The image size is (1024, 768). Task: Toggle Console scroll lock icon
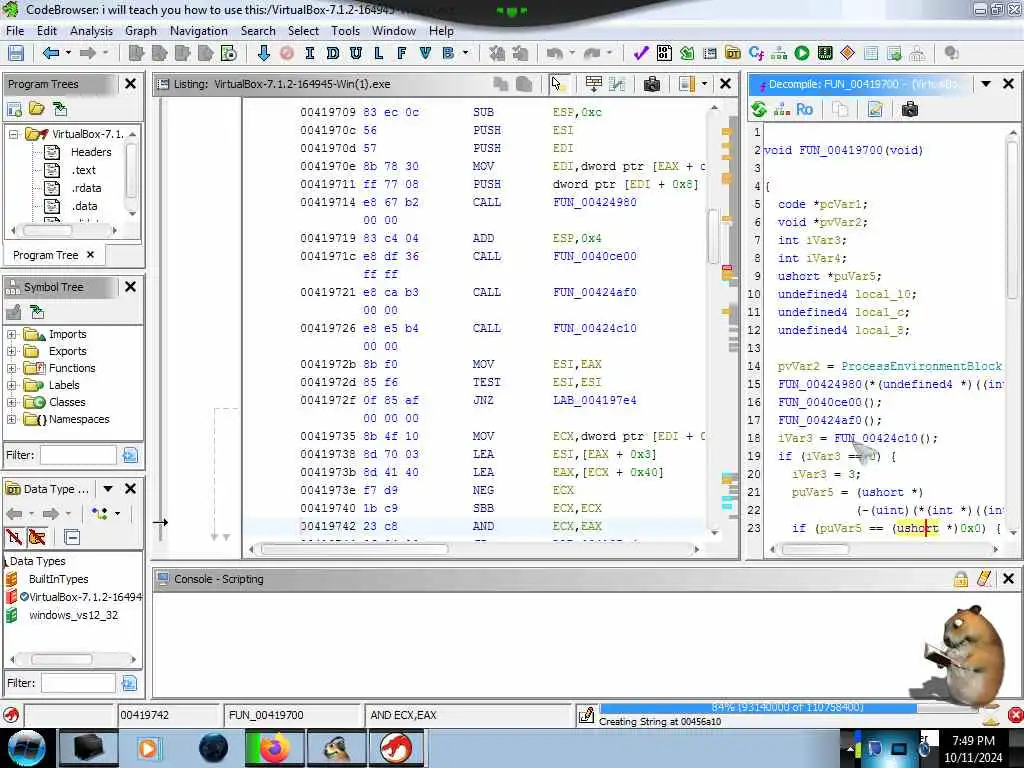(x=961, y=579)
